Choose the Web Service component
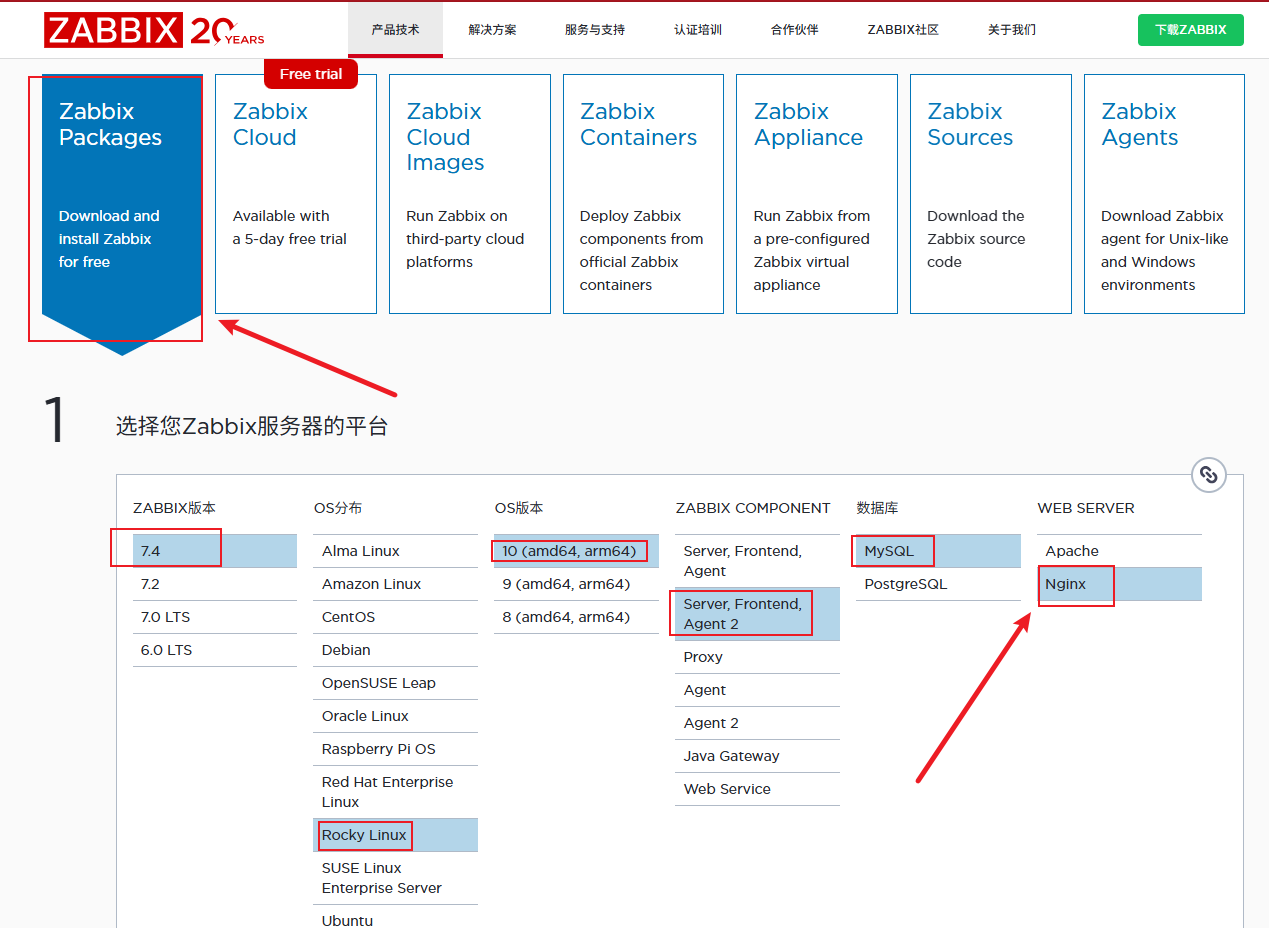This screenshot has height=928, width=1269. (758, 789)
